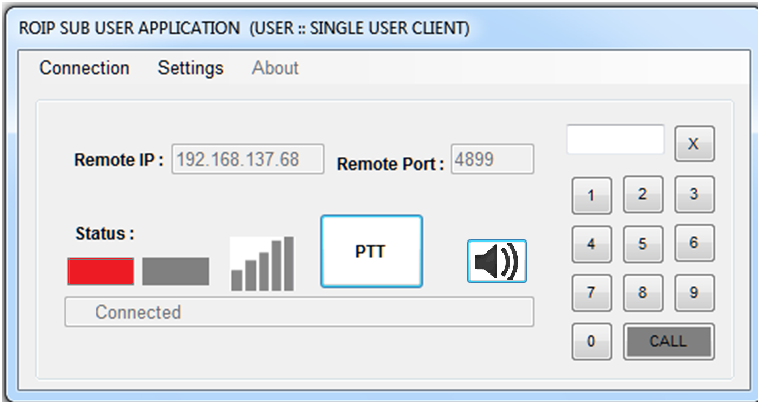Clear the dial entry with X button
The image size is (758, 404).
coord(693,144)
